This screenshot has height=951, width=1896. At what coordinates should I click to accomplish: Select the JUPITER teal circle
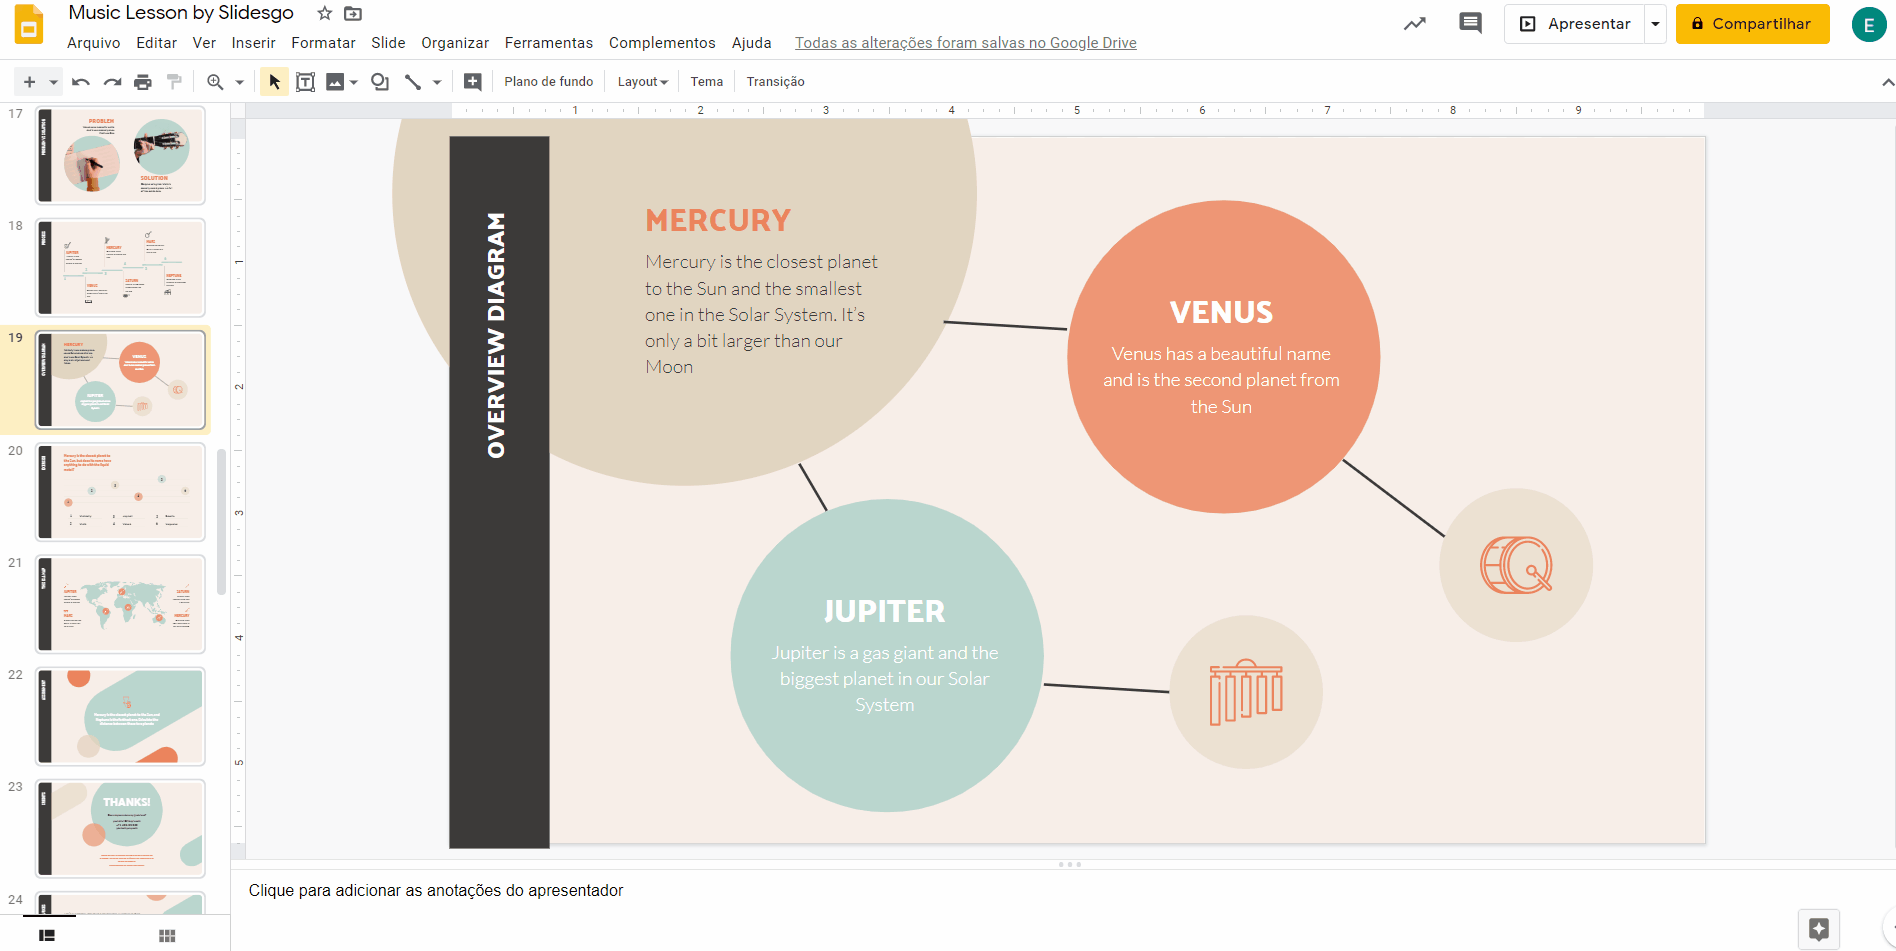coord(887,655)
